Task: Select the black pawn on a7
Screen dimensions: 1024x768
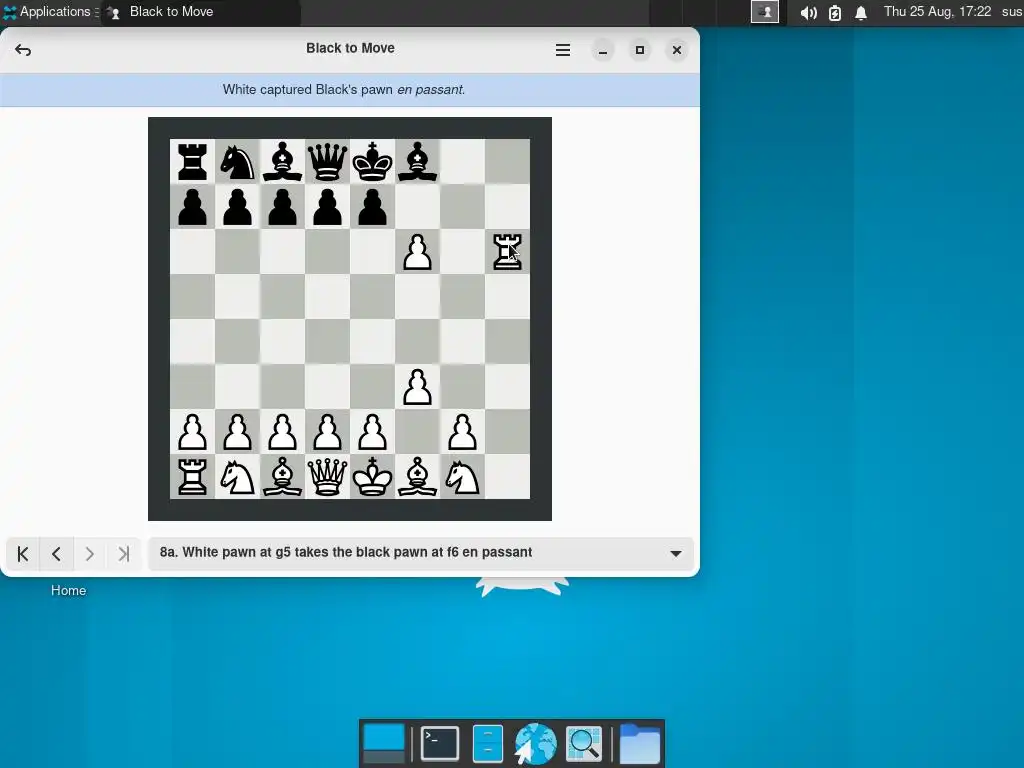Action: click(192, 207)
